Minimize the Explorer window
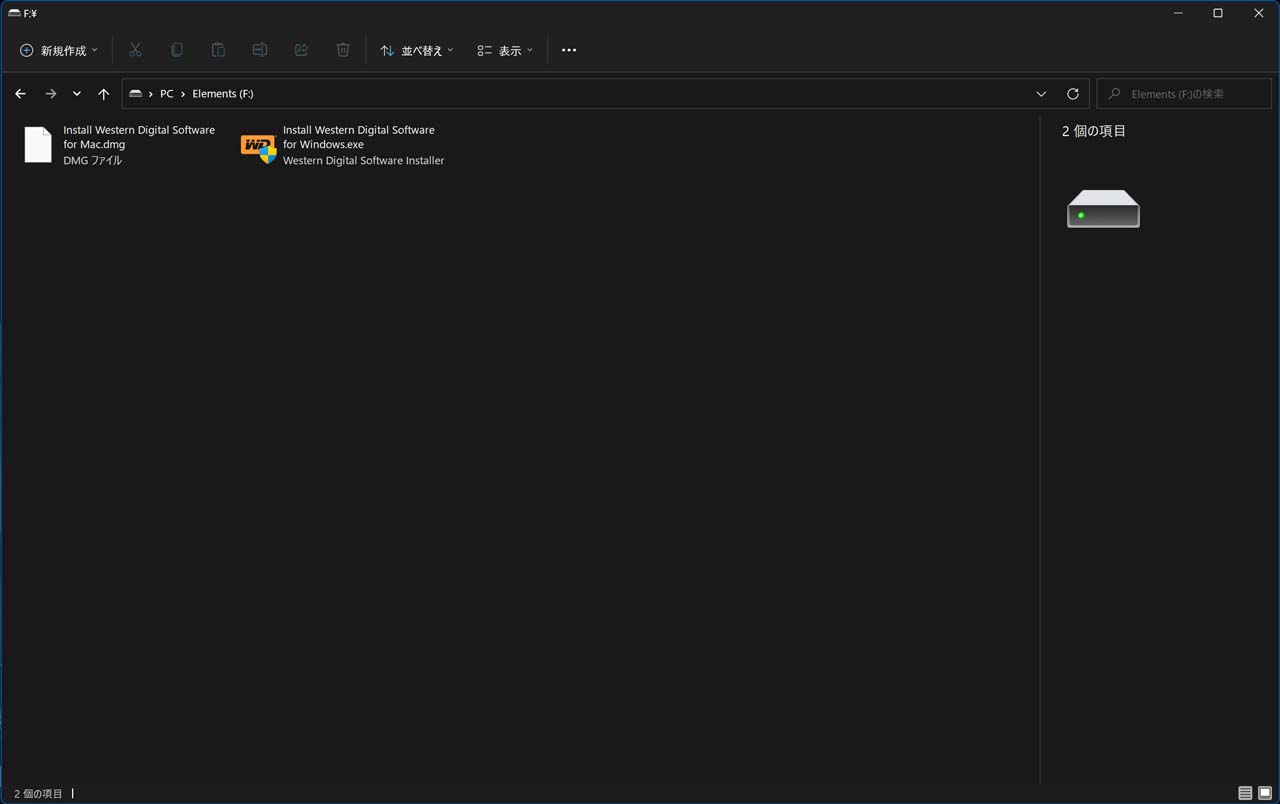This screenshot has height=804, width=1280. coord(1179,13)
